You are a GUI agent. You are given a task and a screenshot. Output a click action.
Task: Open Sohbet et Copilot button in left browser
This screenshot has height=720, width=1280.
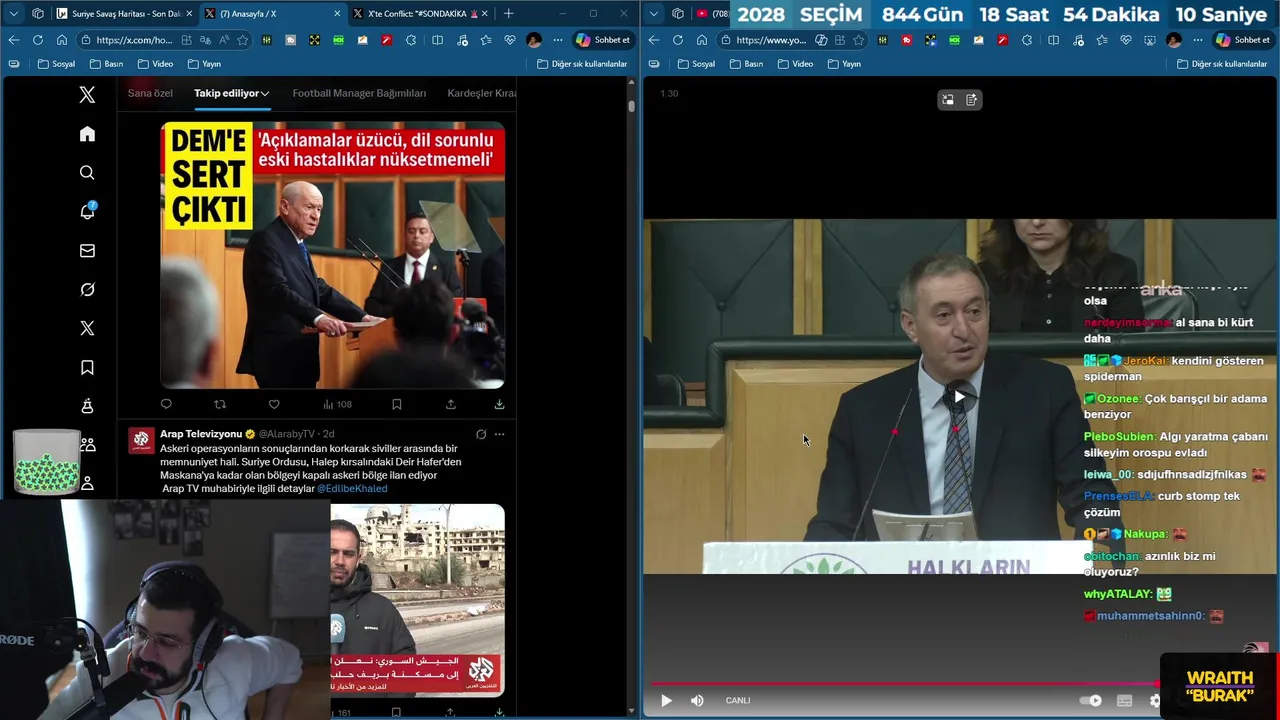603,40
